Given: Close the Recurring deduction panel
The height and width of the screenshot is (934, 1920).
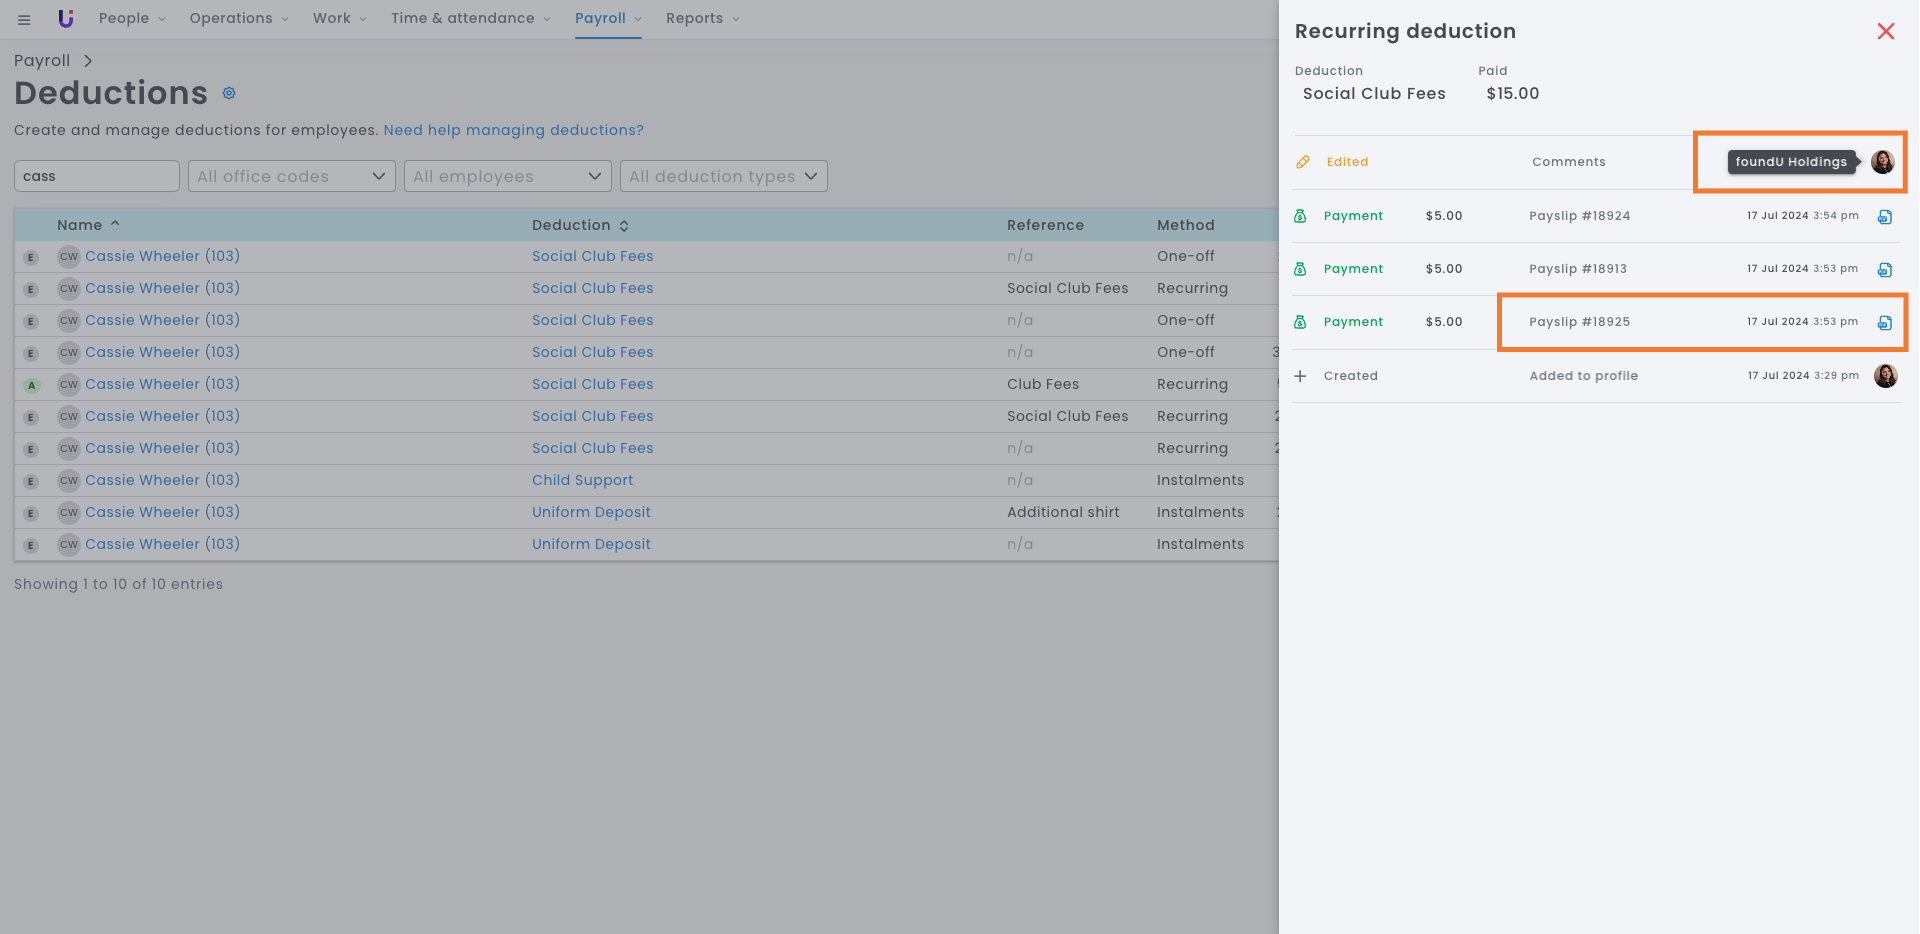Looking at the screenshot, I should (1886, 31).
